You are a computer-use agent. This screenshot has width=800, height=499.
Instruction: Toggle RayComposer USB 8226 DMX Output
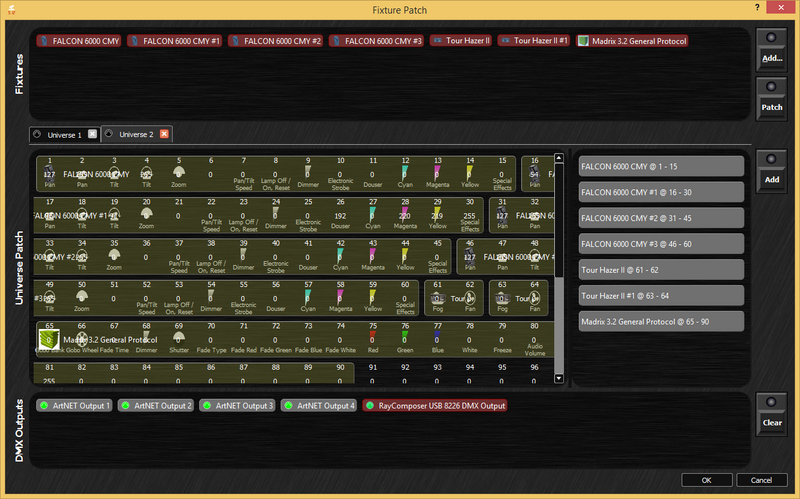coord(435,406)
